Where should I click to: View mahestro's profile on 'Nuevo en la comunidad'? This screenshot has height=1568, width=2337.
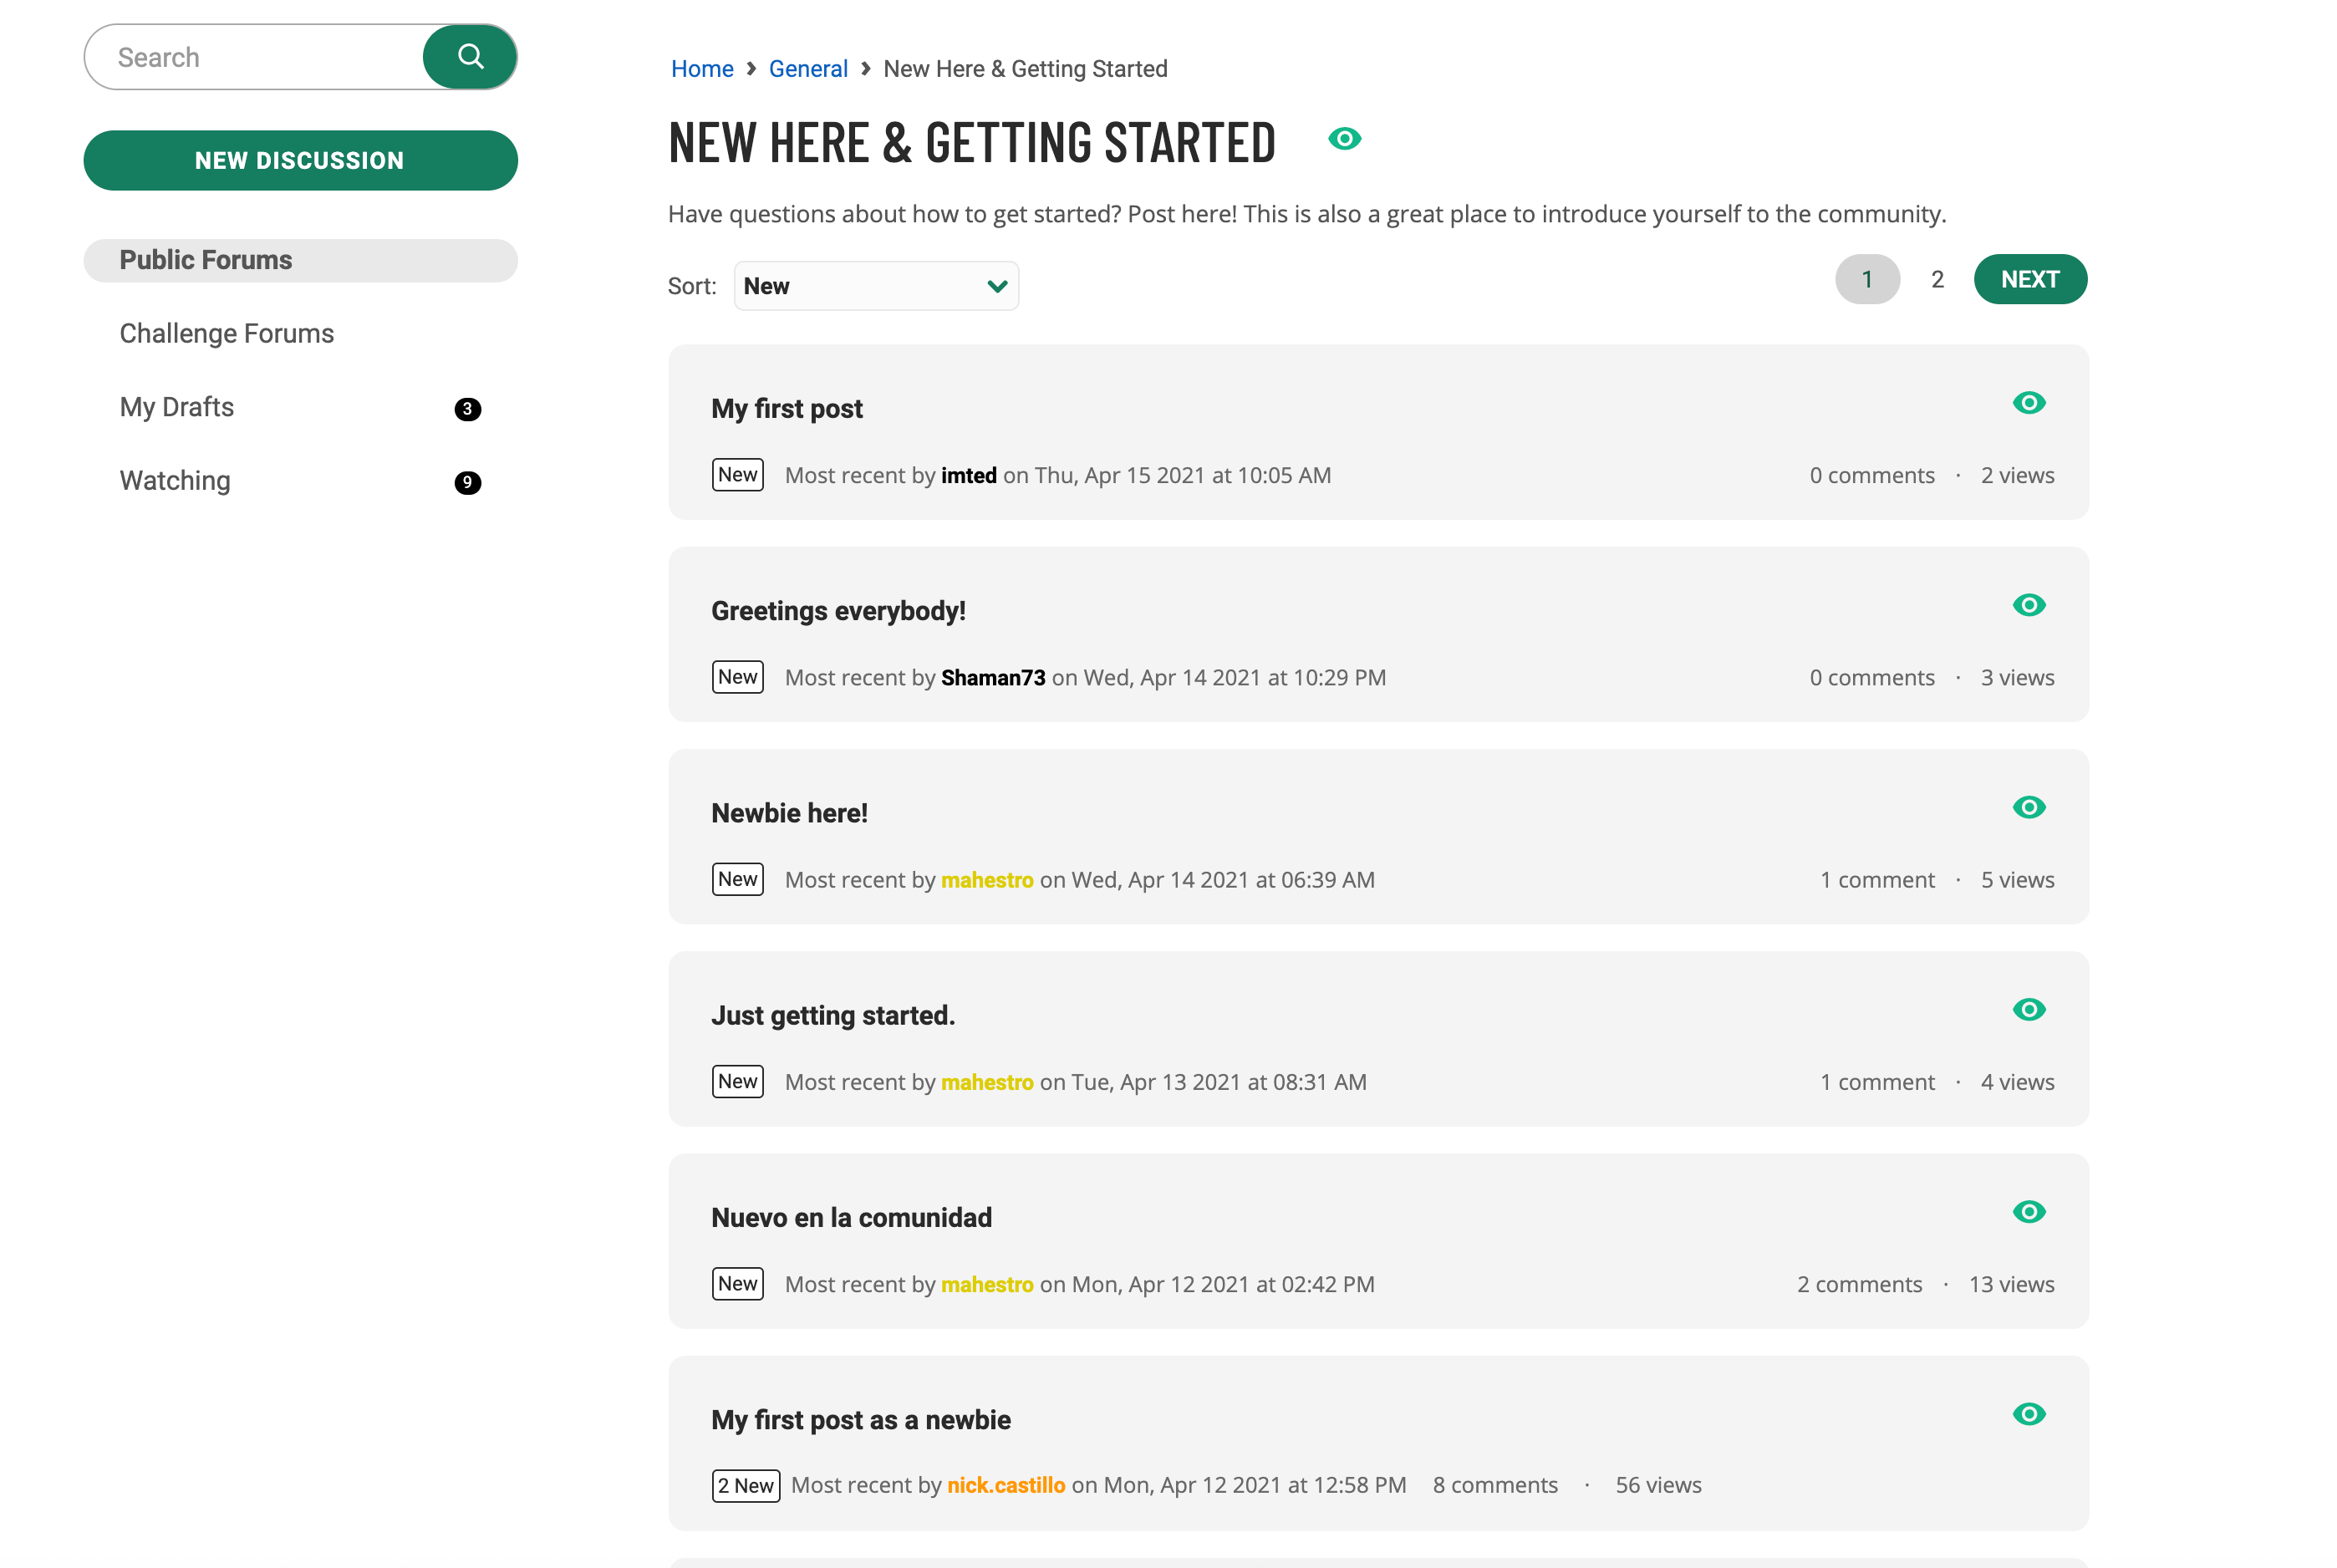pyautogui.click(x=987, y=1284)
